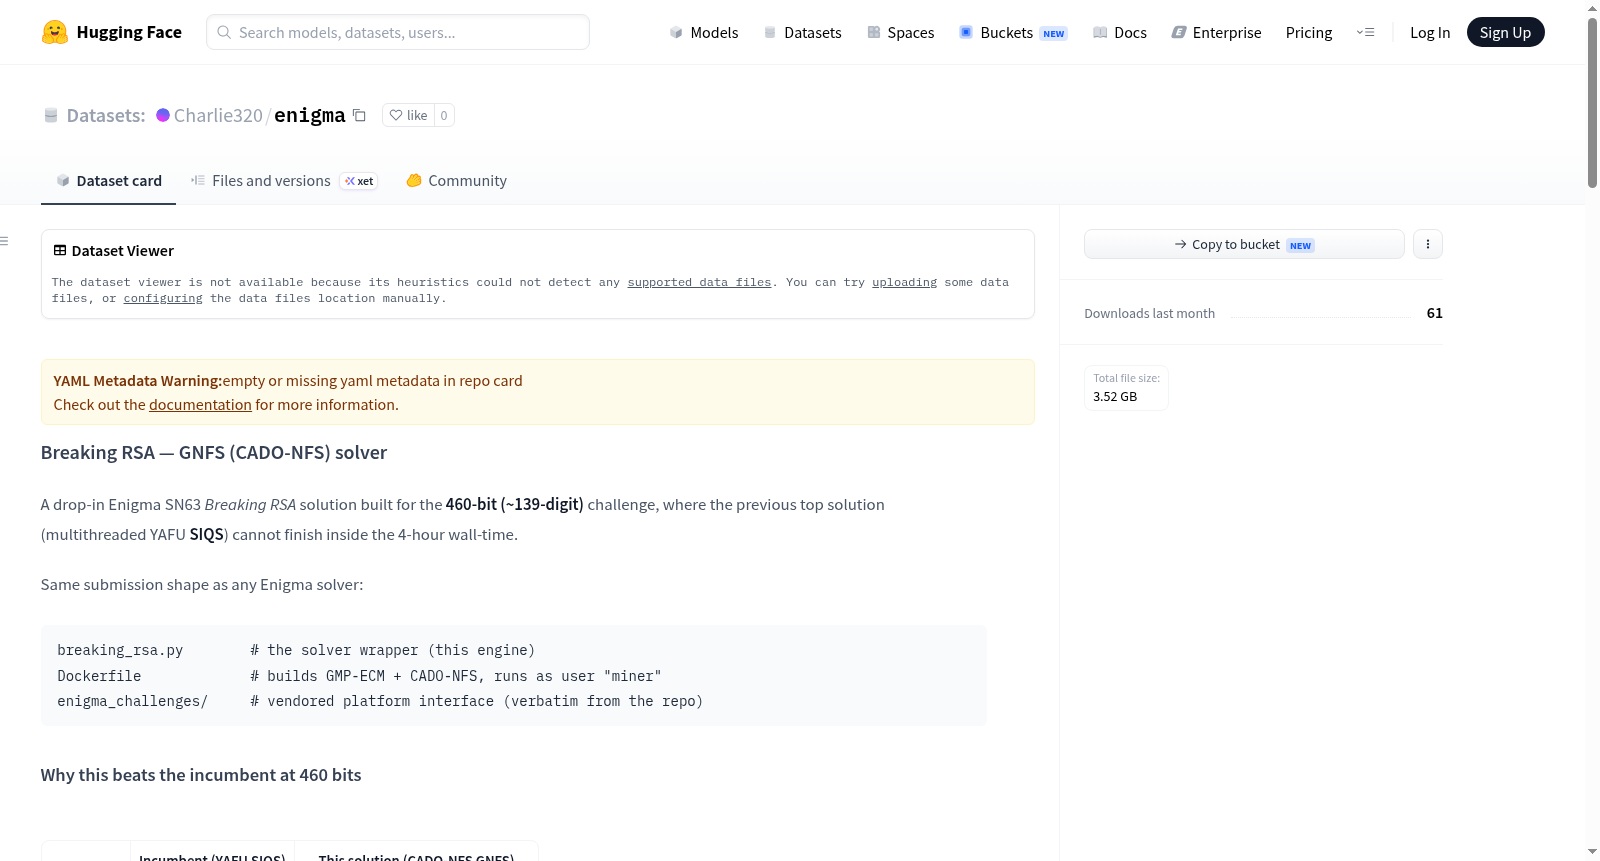Go to the Pricing page
The image size is (1600, 861).
click(x=1309, y=32)
